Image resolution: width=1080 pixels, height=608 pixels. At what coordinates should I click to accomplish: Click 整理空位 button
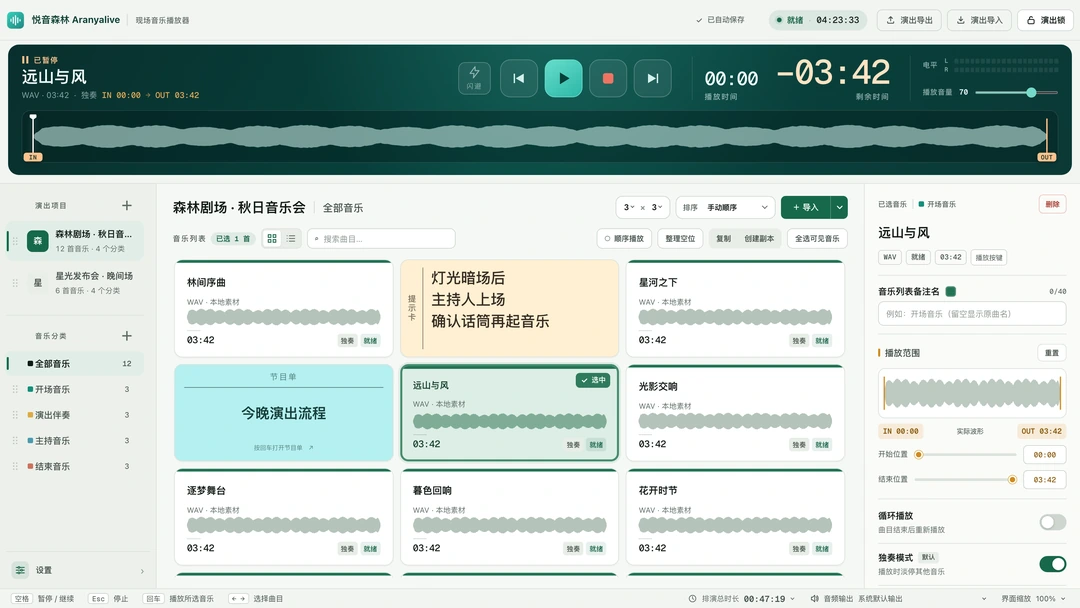coord(680,238)
